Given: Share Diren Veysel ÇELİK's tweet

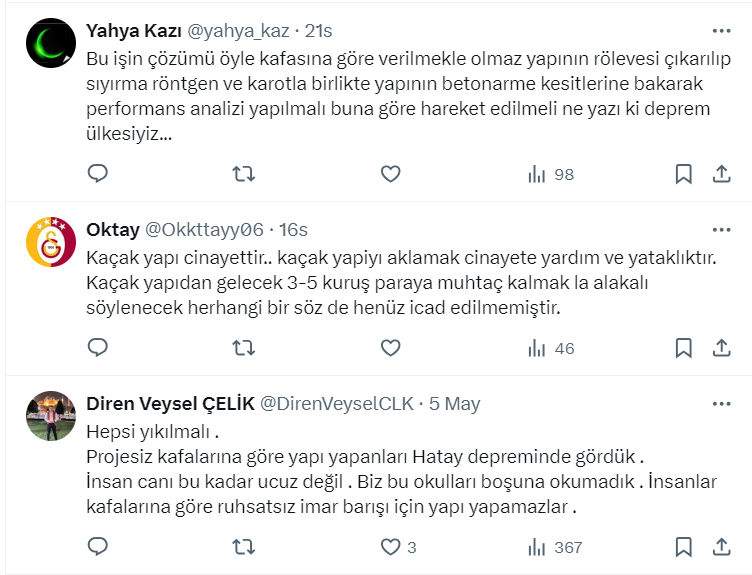Looking at the screenshot, I should point(720,547).
